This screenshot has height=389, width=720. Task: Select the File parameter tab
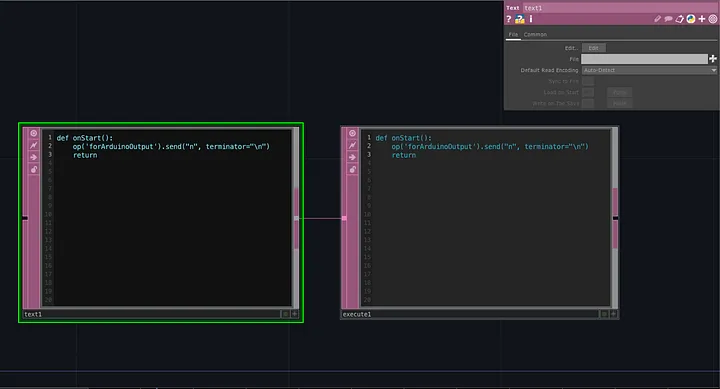[x=513, y=34]
